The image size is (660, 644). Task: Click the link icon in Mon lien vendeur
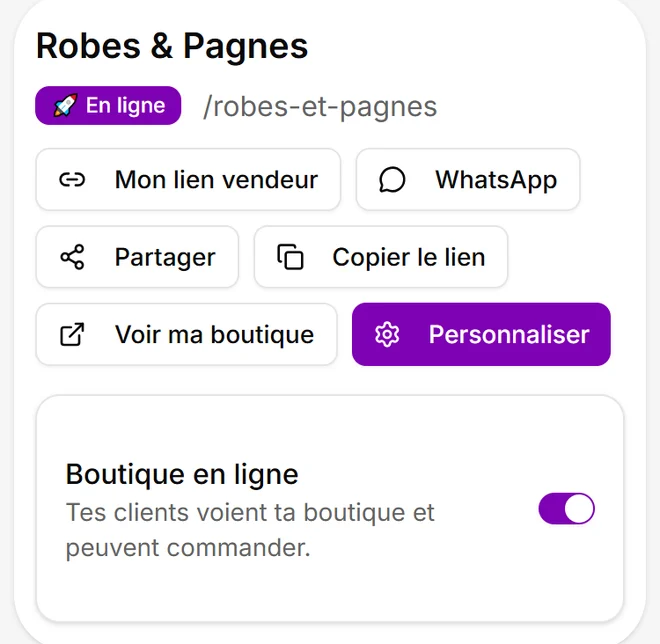click(72, 180)
